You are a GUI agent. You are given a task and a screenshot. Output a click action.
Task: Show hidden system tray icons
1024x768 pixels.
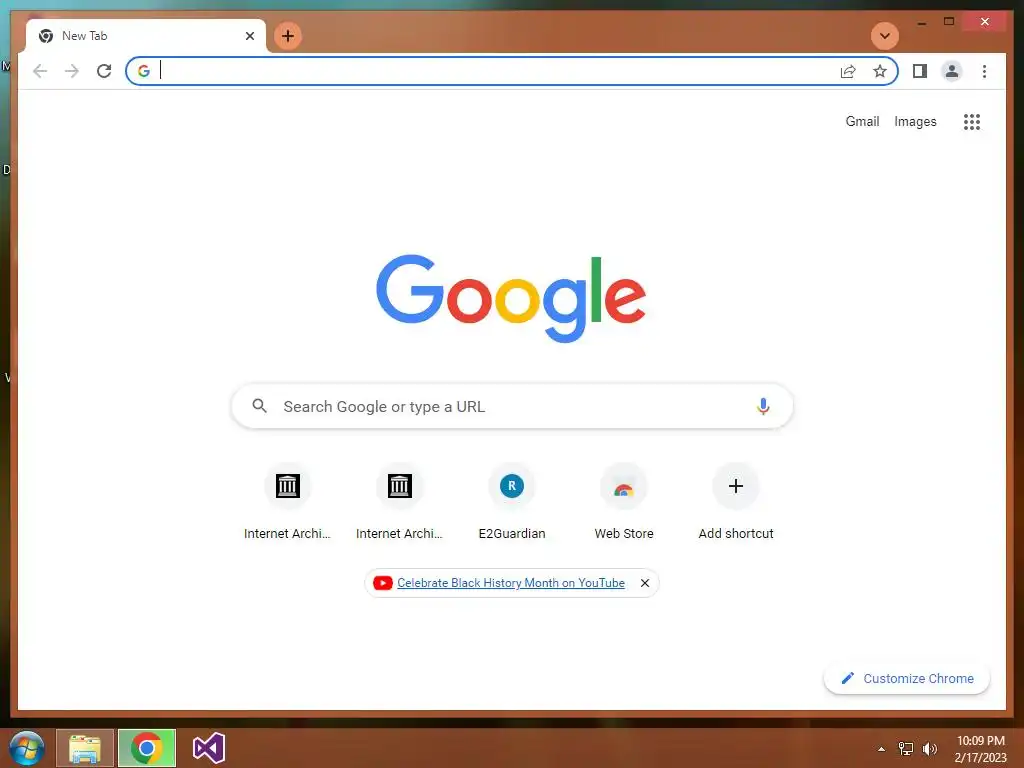tap(882, 749)
